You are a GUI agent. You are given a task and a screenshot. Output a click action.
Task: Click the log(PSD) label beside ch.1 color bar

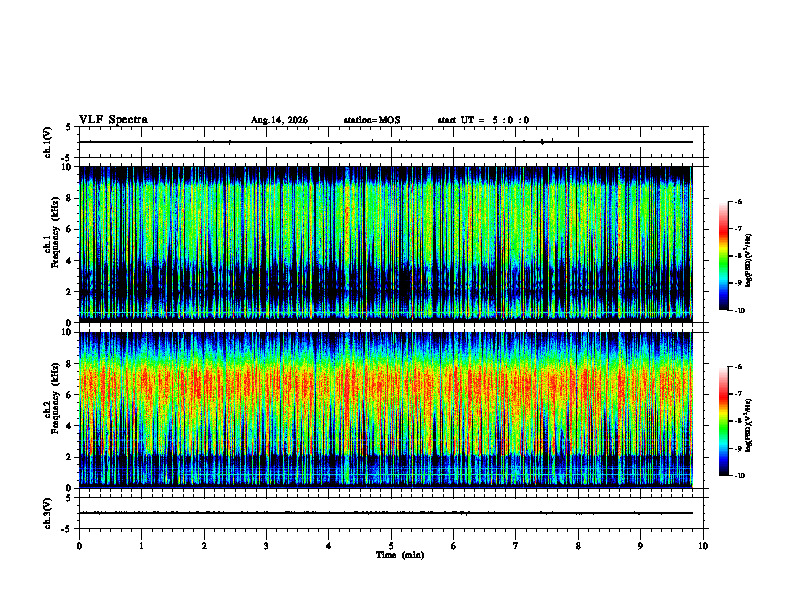click(749, 261)
